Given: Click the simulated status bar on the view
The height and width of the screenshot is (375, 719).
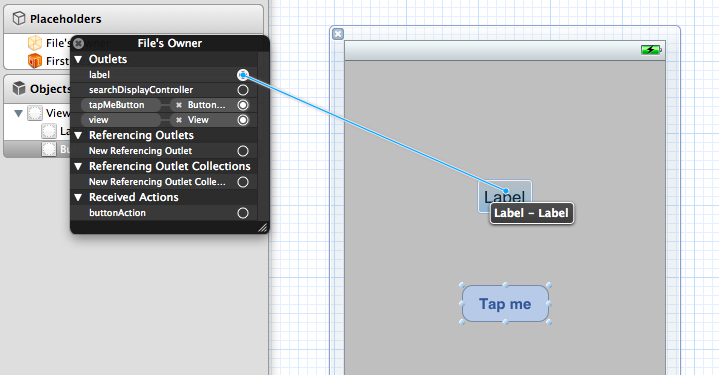Looking at the screenshot, I should 504,51.
